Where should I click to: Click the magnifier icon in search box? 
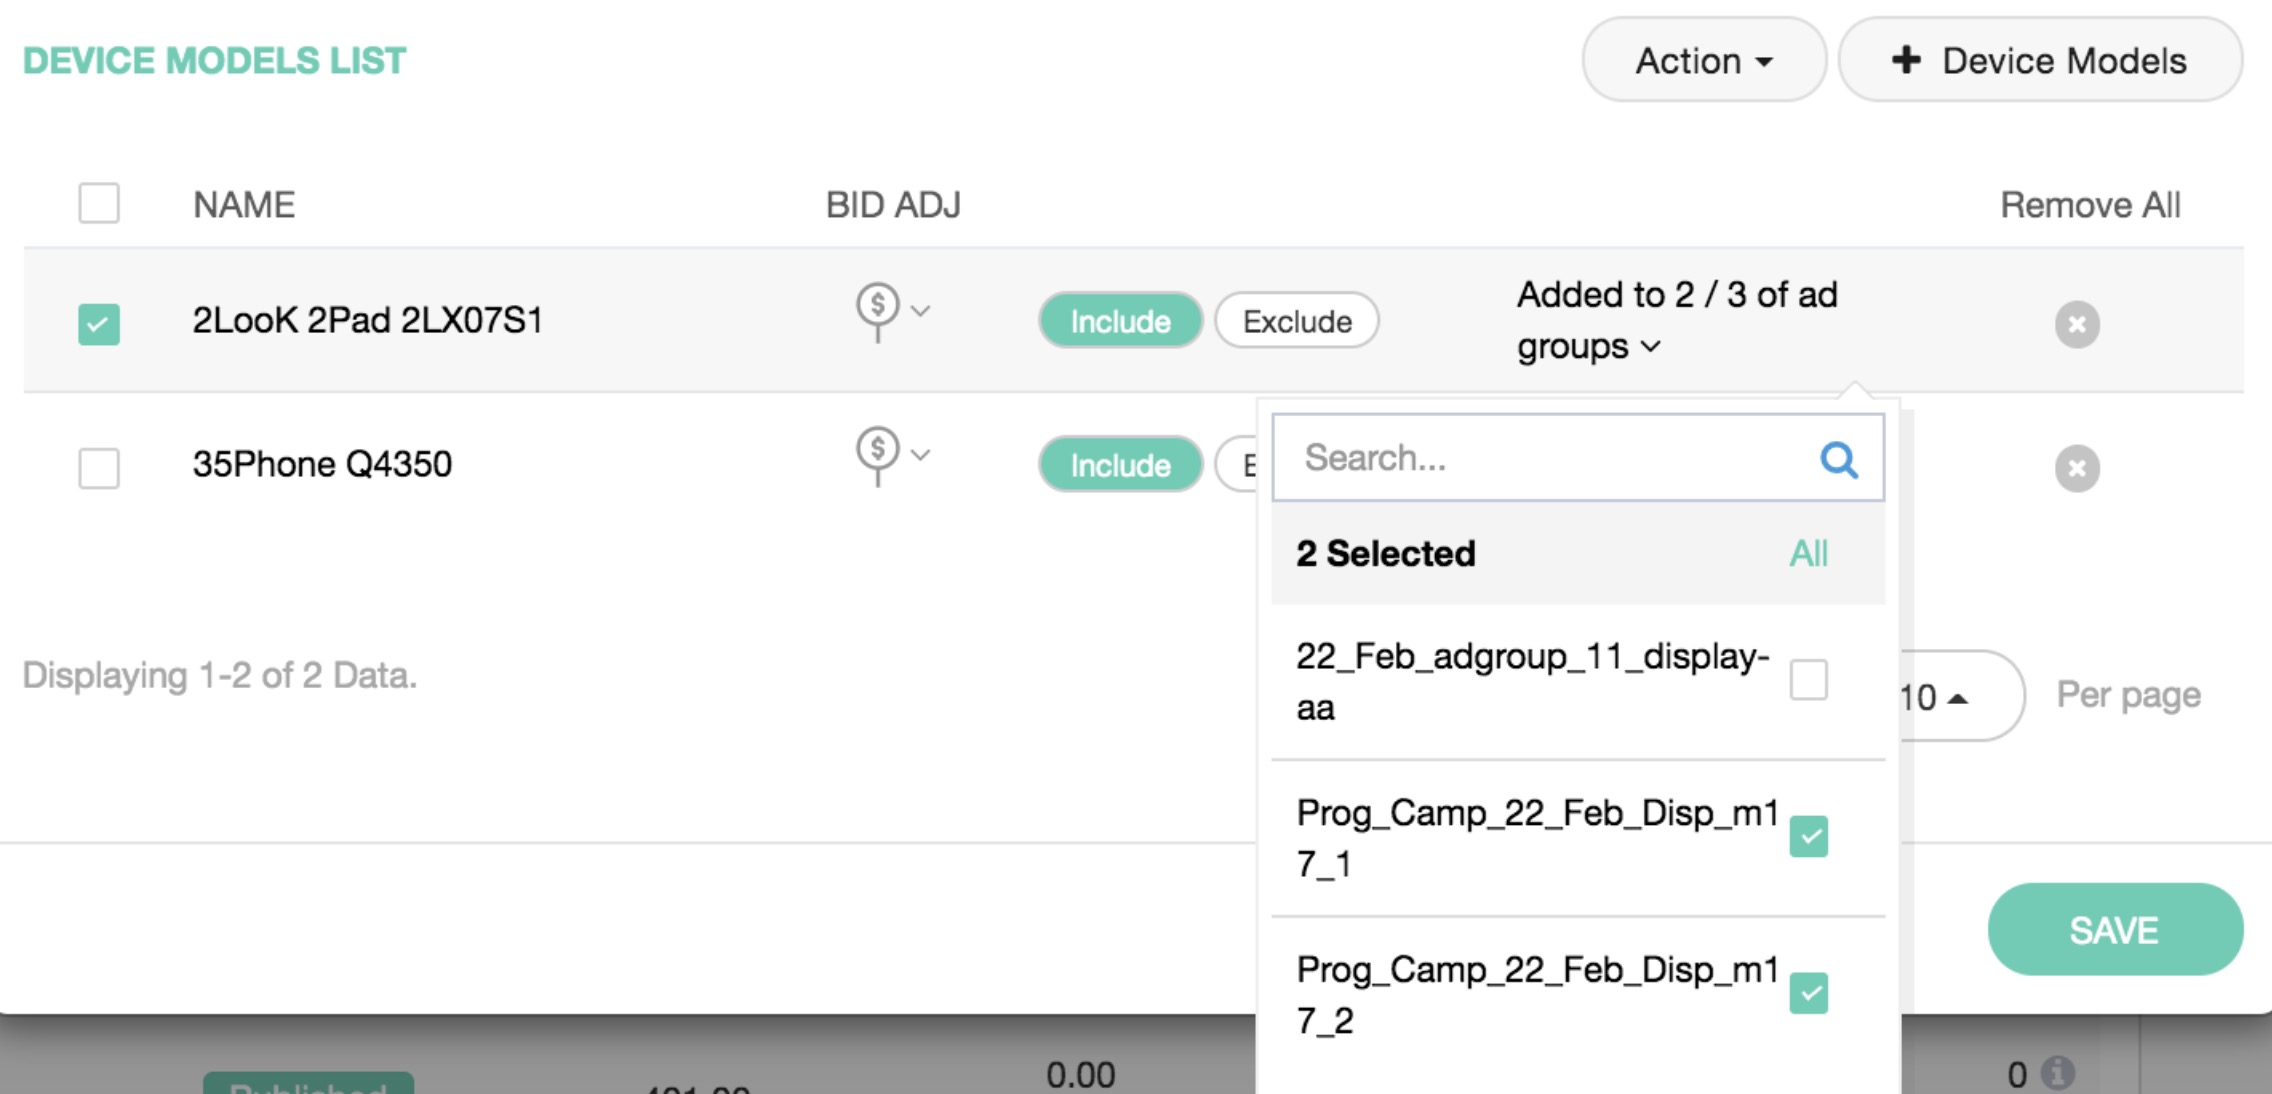1838,459
